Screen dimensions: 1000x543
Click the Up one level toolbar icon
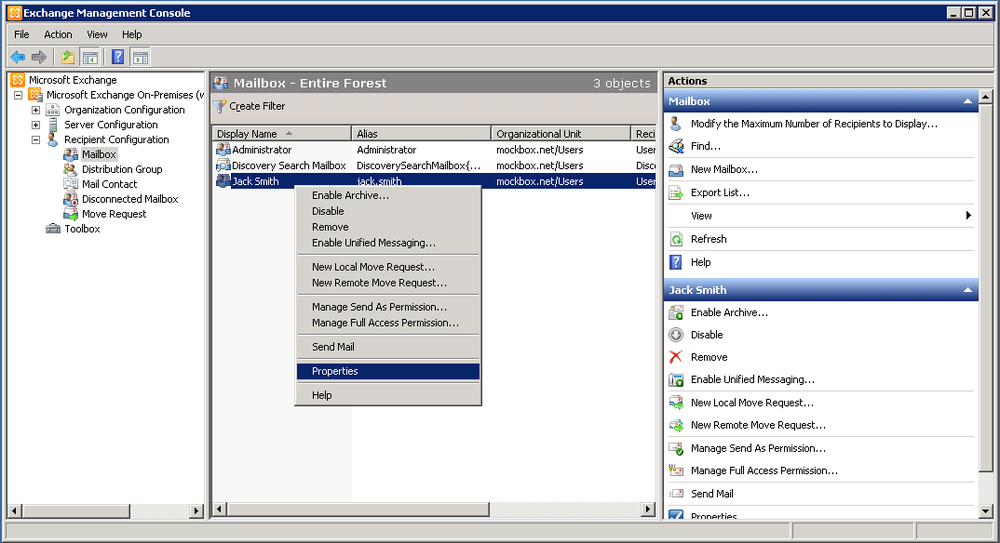68,57
